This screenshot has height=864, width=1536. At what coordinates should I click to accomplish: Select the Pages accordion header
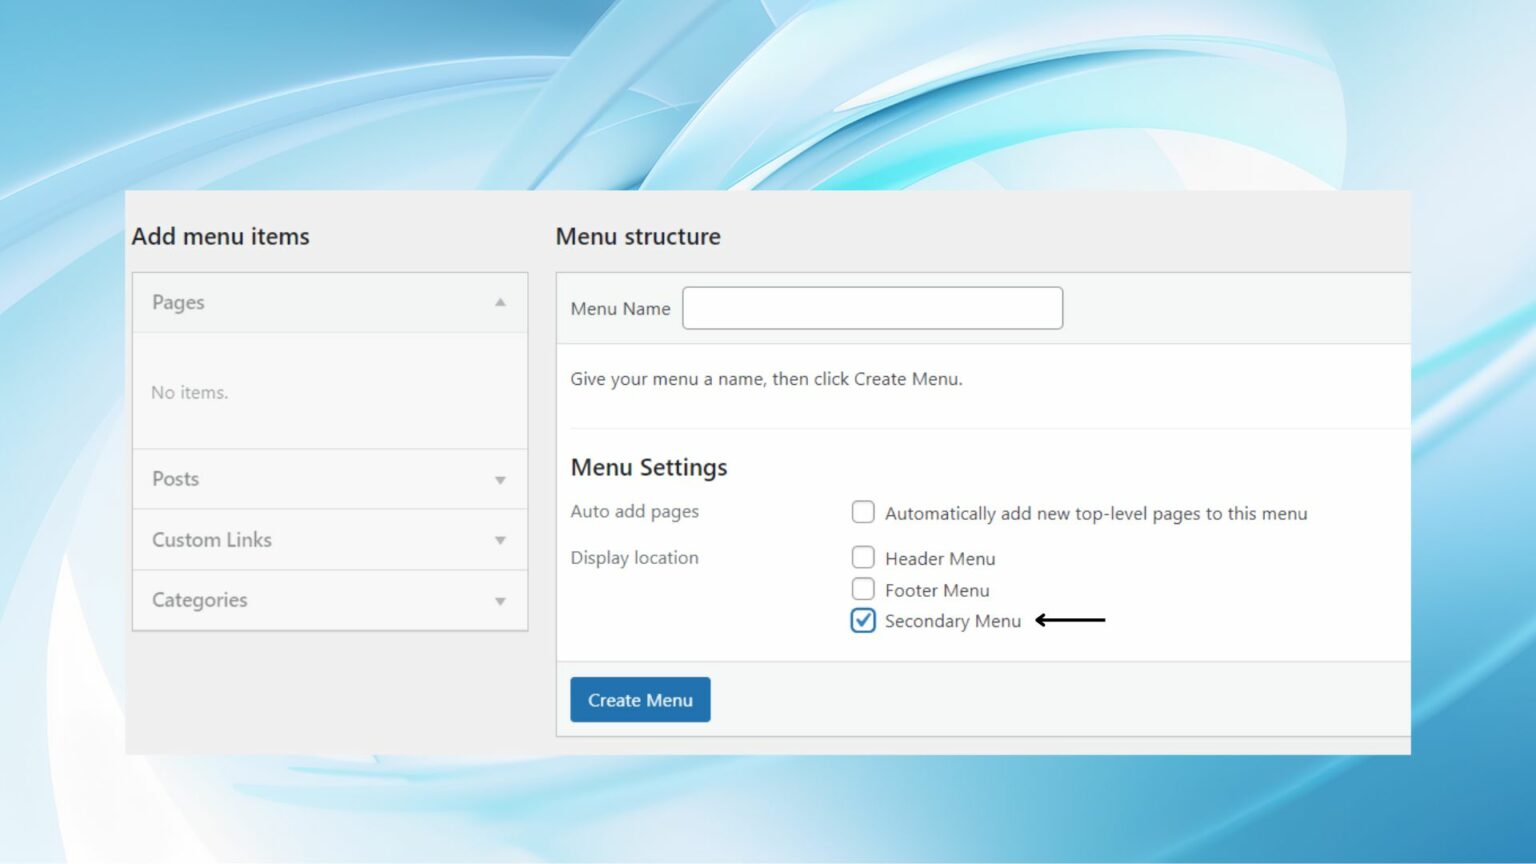click(x=300, y=302)
